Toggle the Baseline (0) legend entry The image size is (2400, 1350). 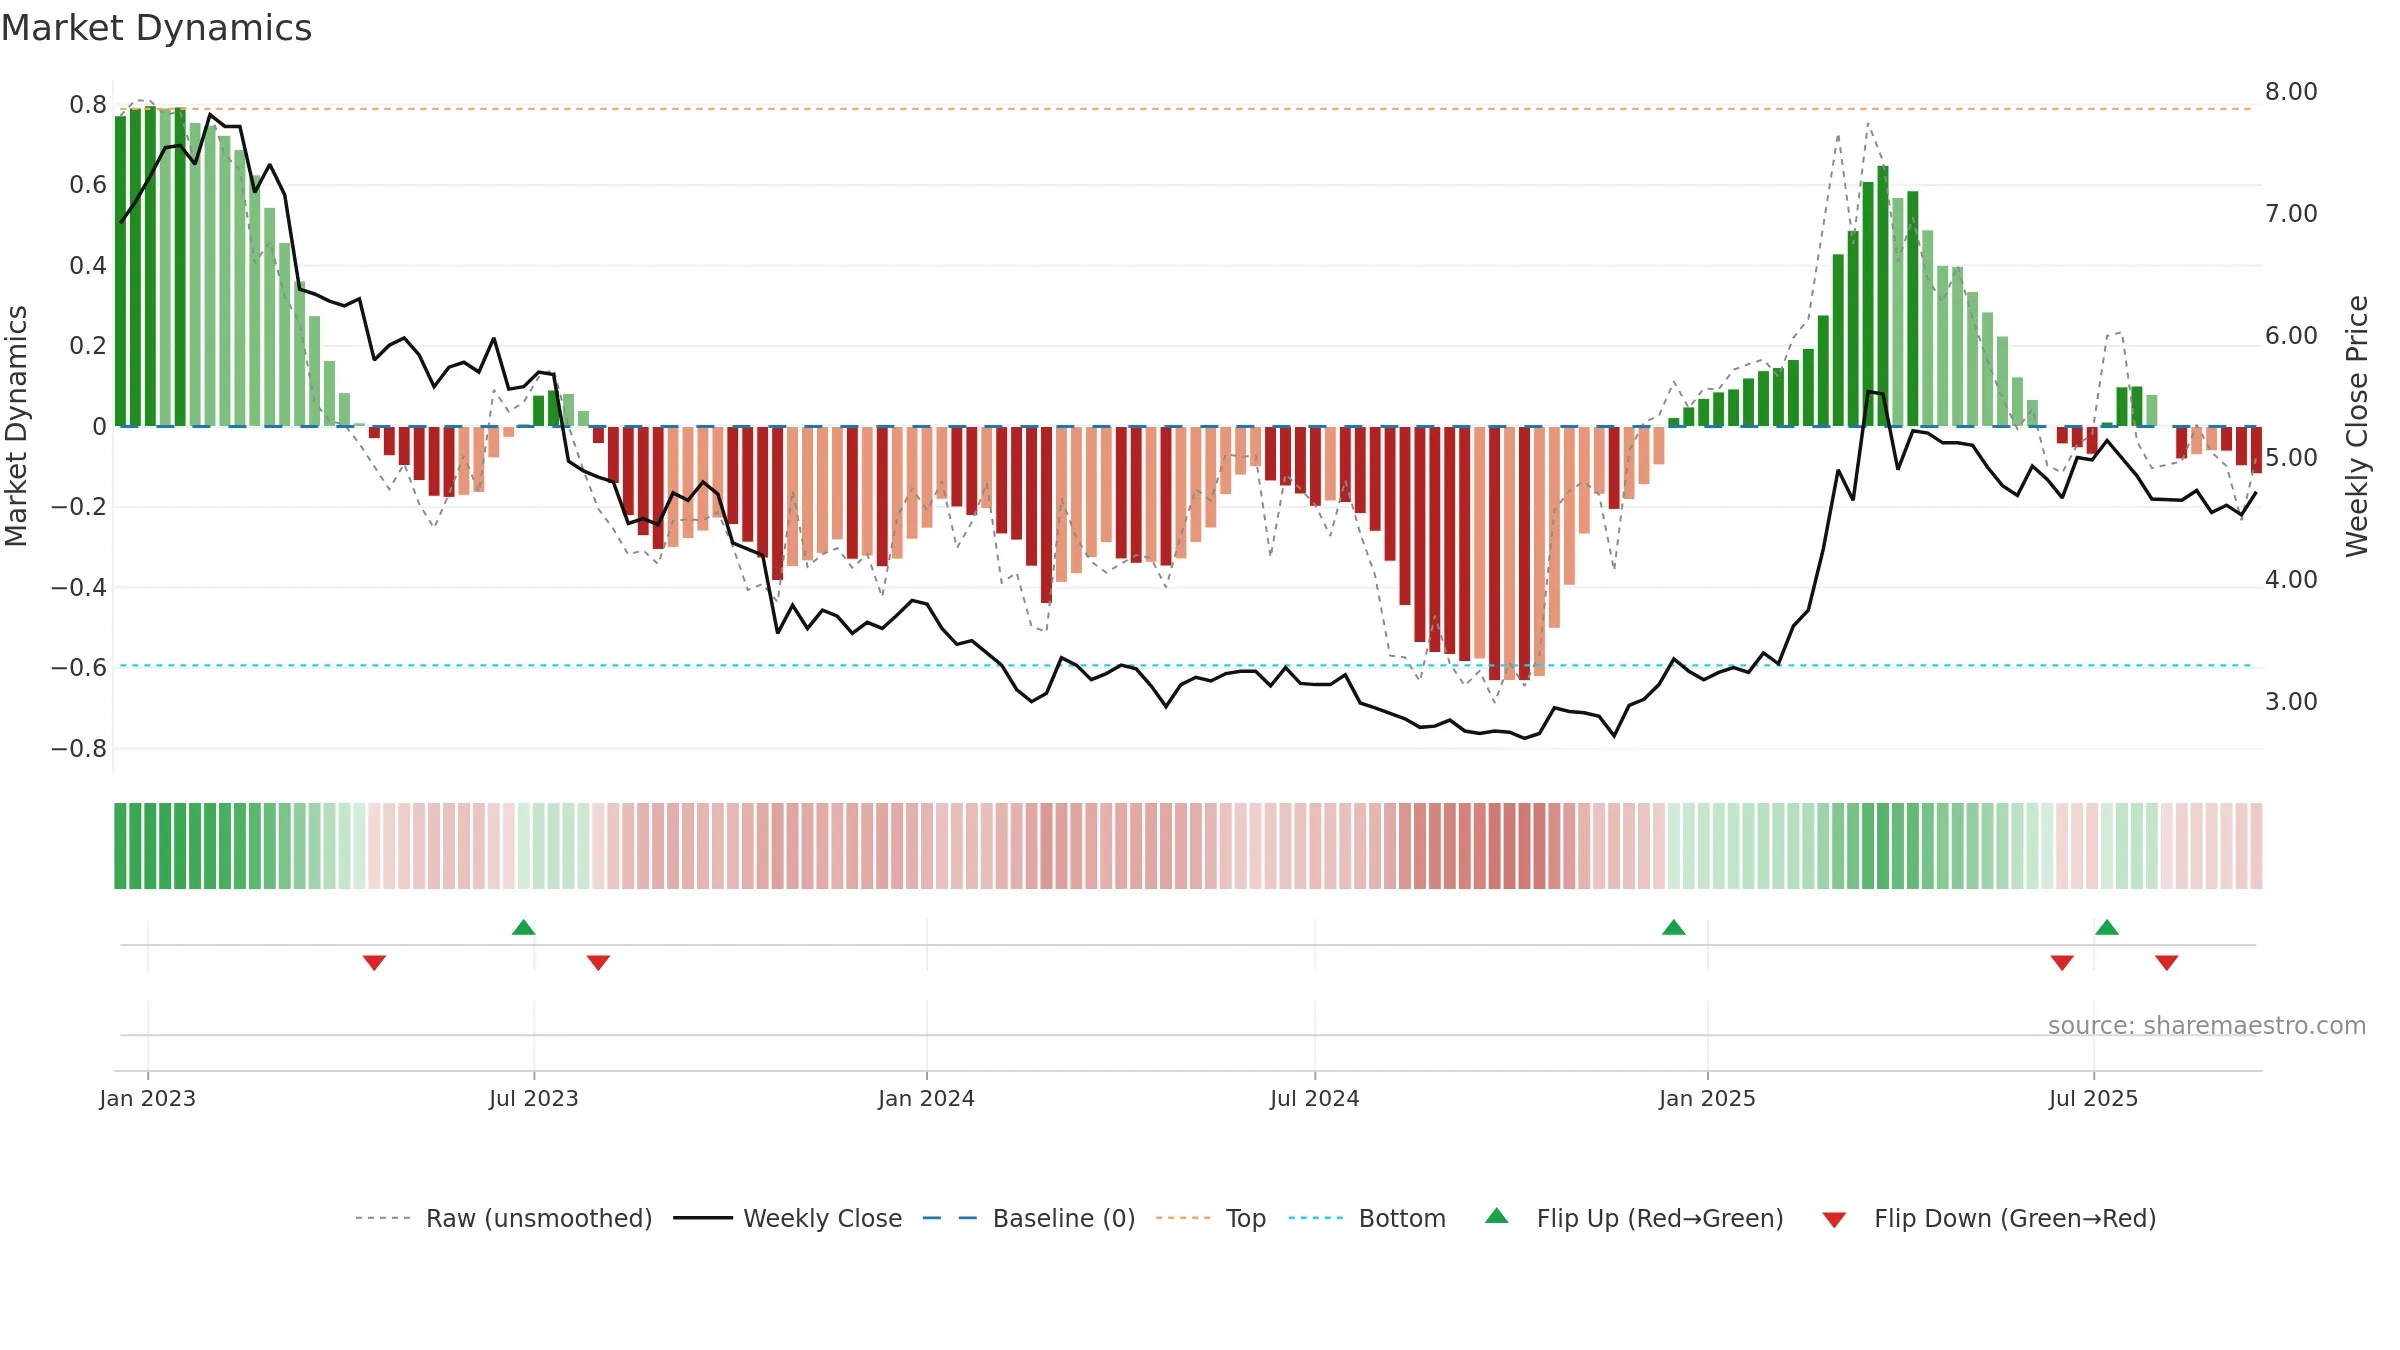pyautogui.click(x=1028, y=1218)
